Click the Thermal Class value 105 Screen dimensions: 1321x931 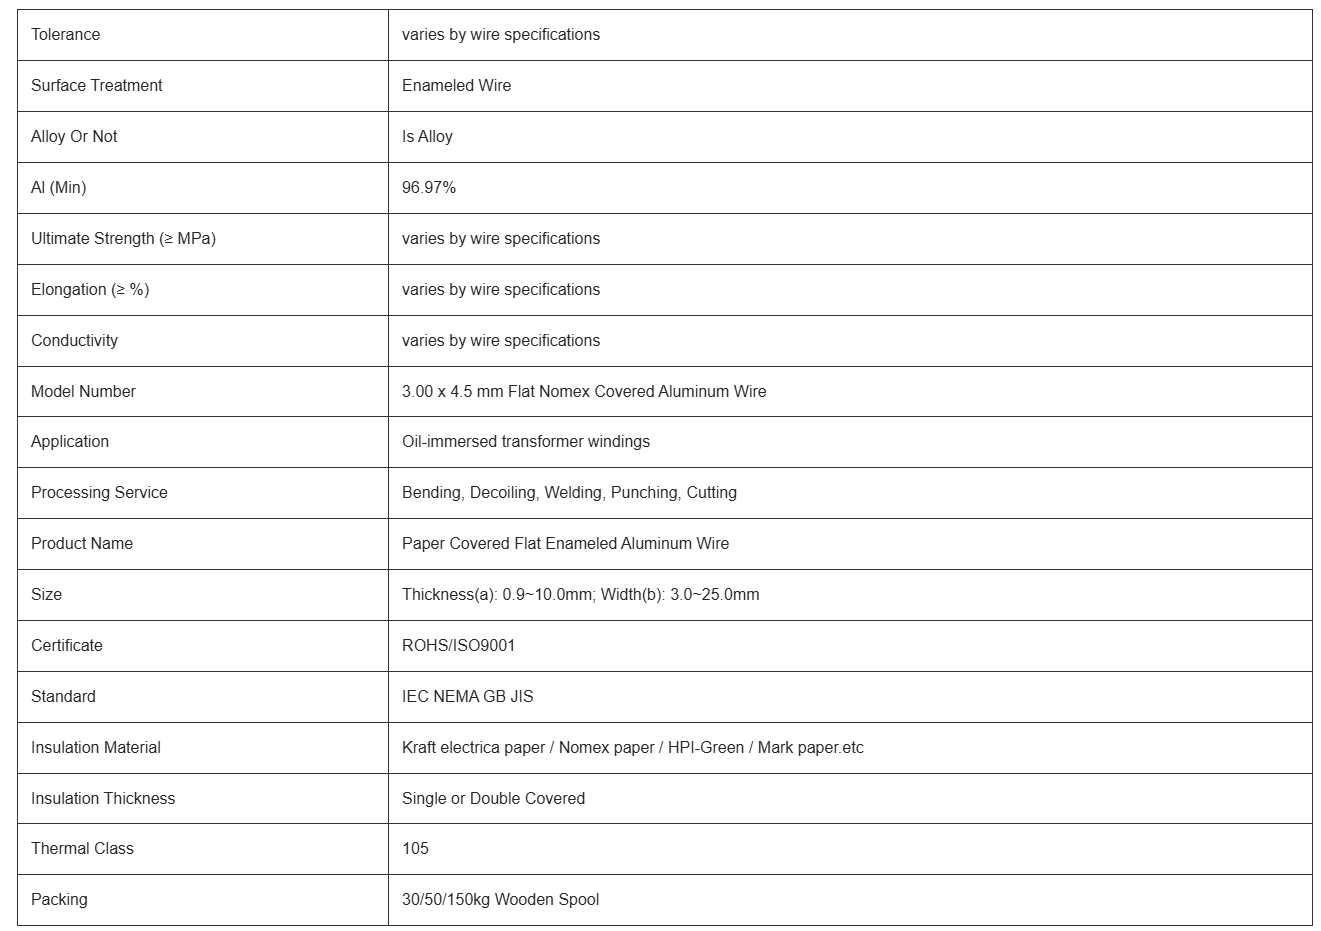(x=415, y=849)
